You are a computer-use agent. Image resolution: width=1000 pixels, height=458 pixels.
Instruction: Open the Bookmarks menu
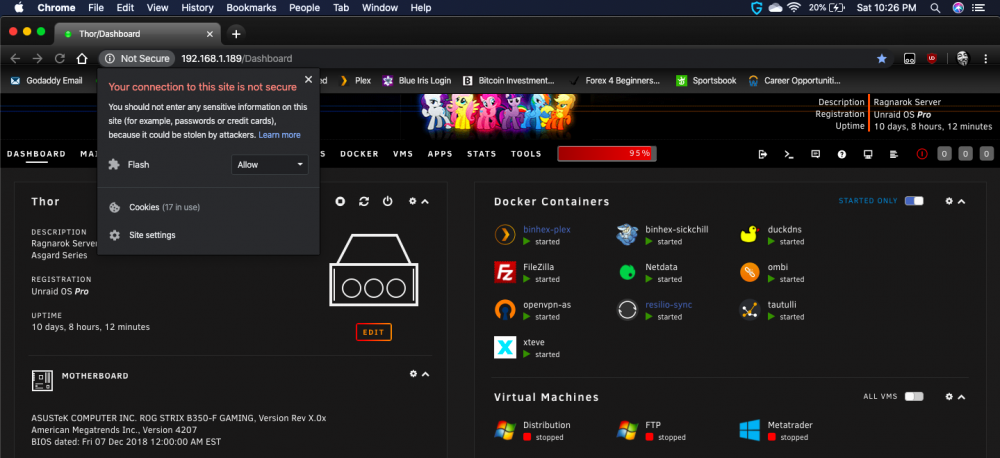(x=251, y=8)
